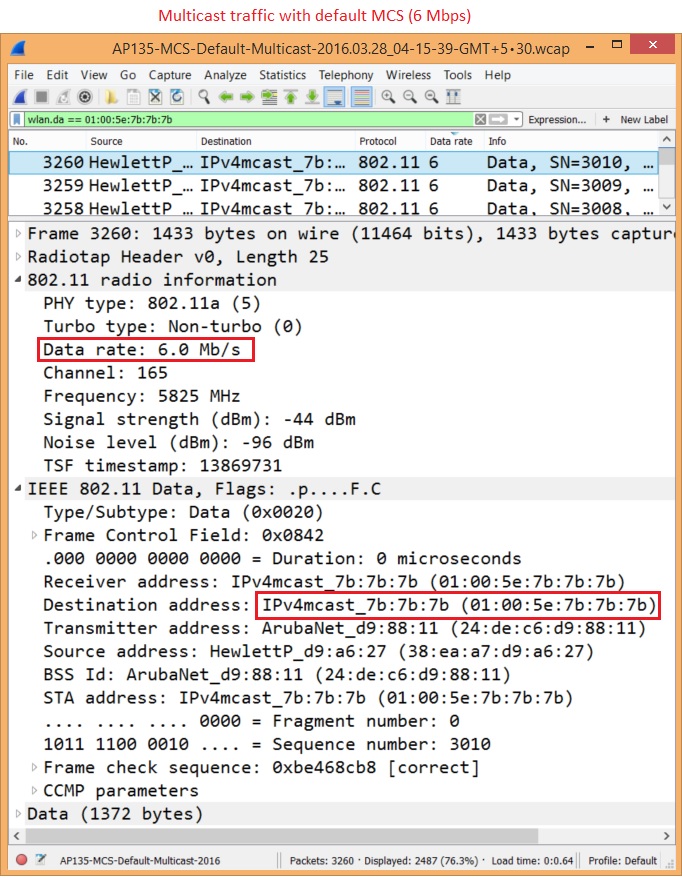Screen dimensions: 682x878
Task: Expand the Frame Control Field entry
Action: pyautogui.click(x=35, y=536)
